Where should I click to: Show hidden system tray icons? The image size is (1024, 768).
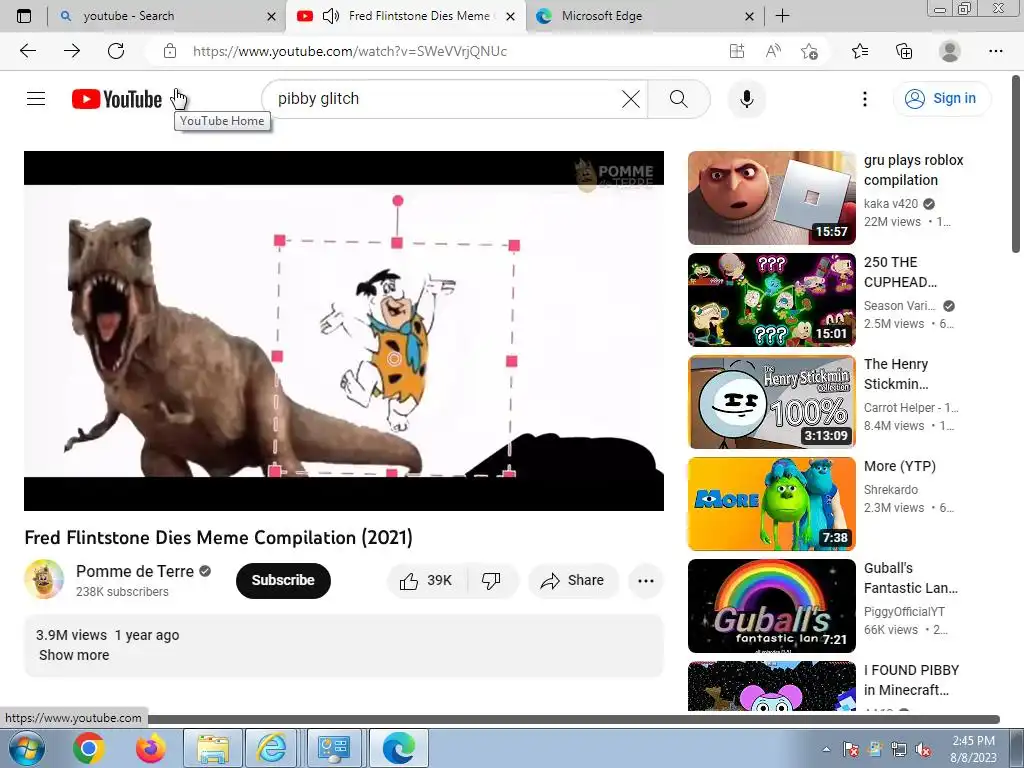point(827,749)
